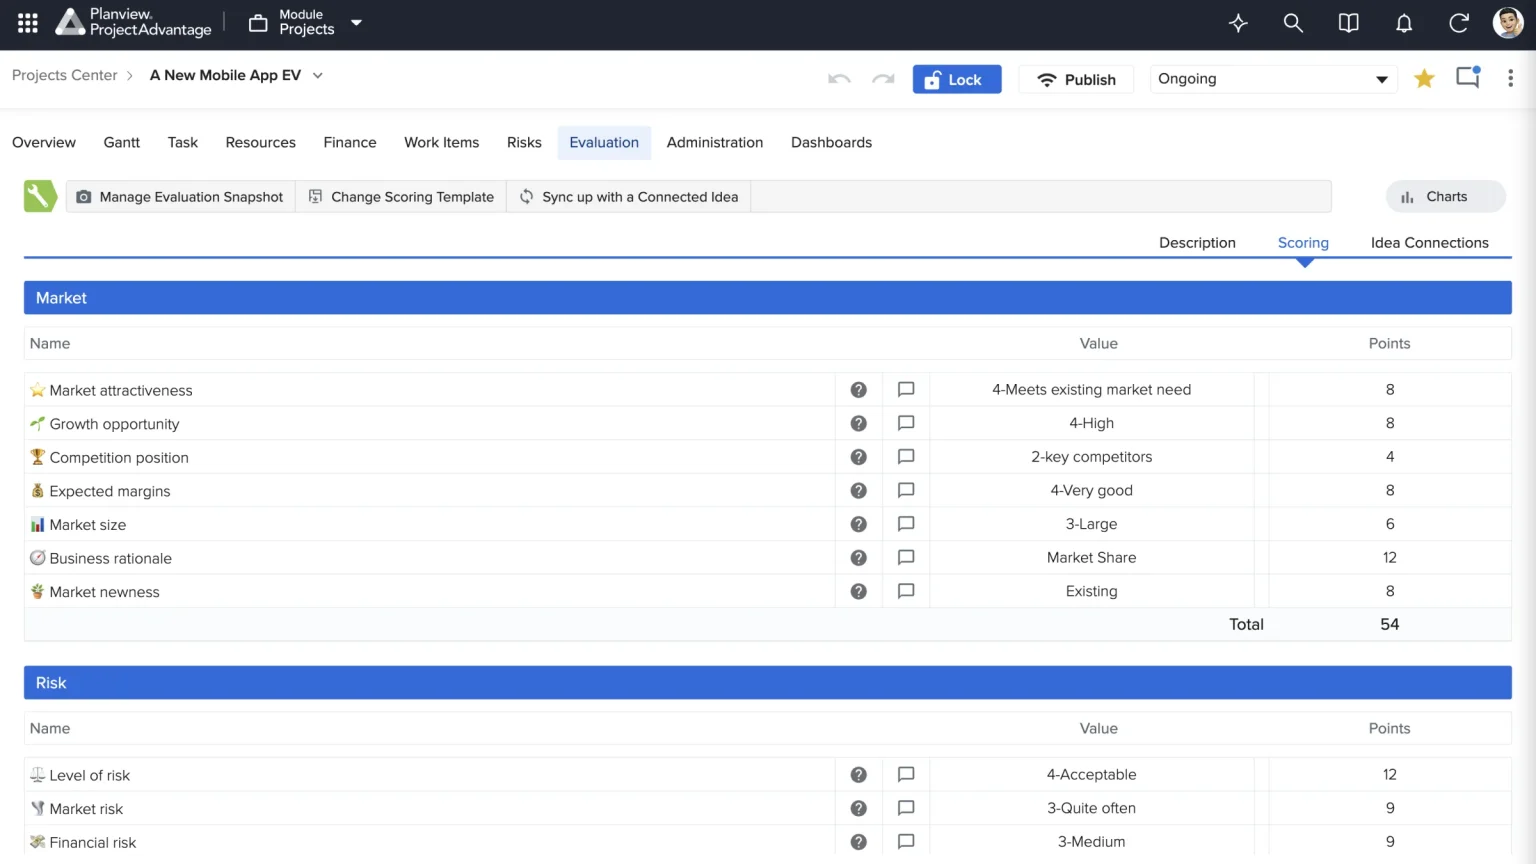Viewport: 1536px width, 864px height.
Task: Open the notifications bell
Action: point(1404,23)
